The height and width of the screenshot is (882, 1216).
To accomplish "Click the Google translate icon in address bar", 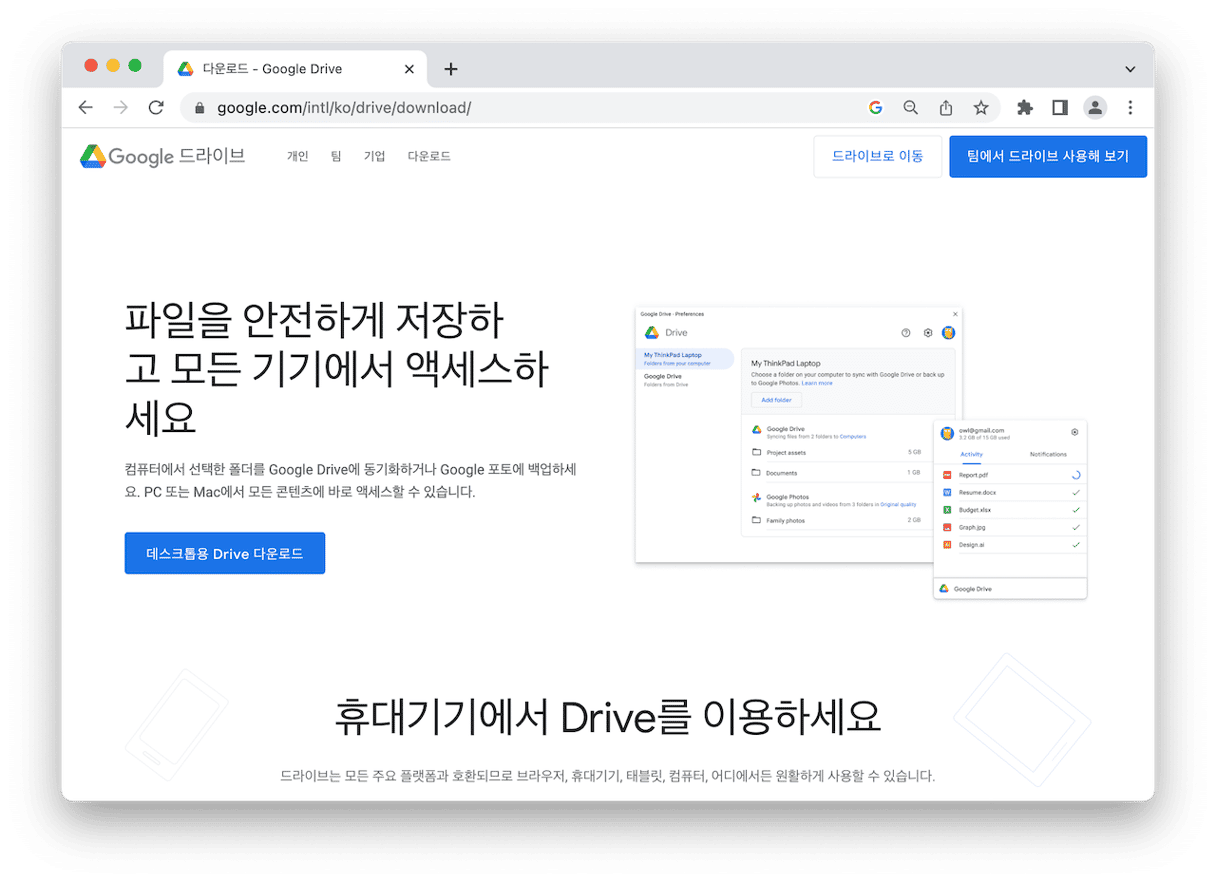I will tap(876, 107).
